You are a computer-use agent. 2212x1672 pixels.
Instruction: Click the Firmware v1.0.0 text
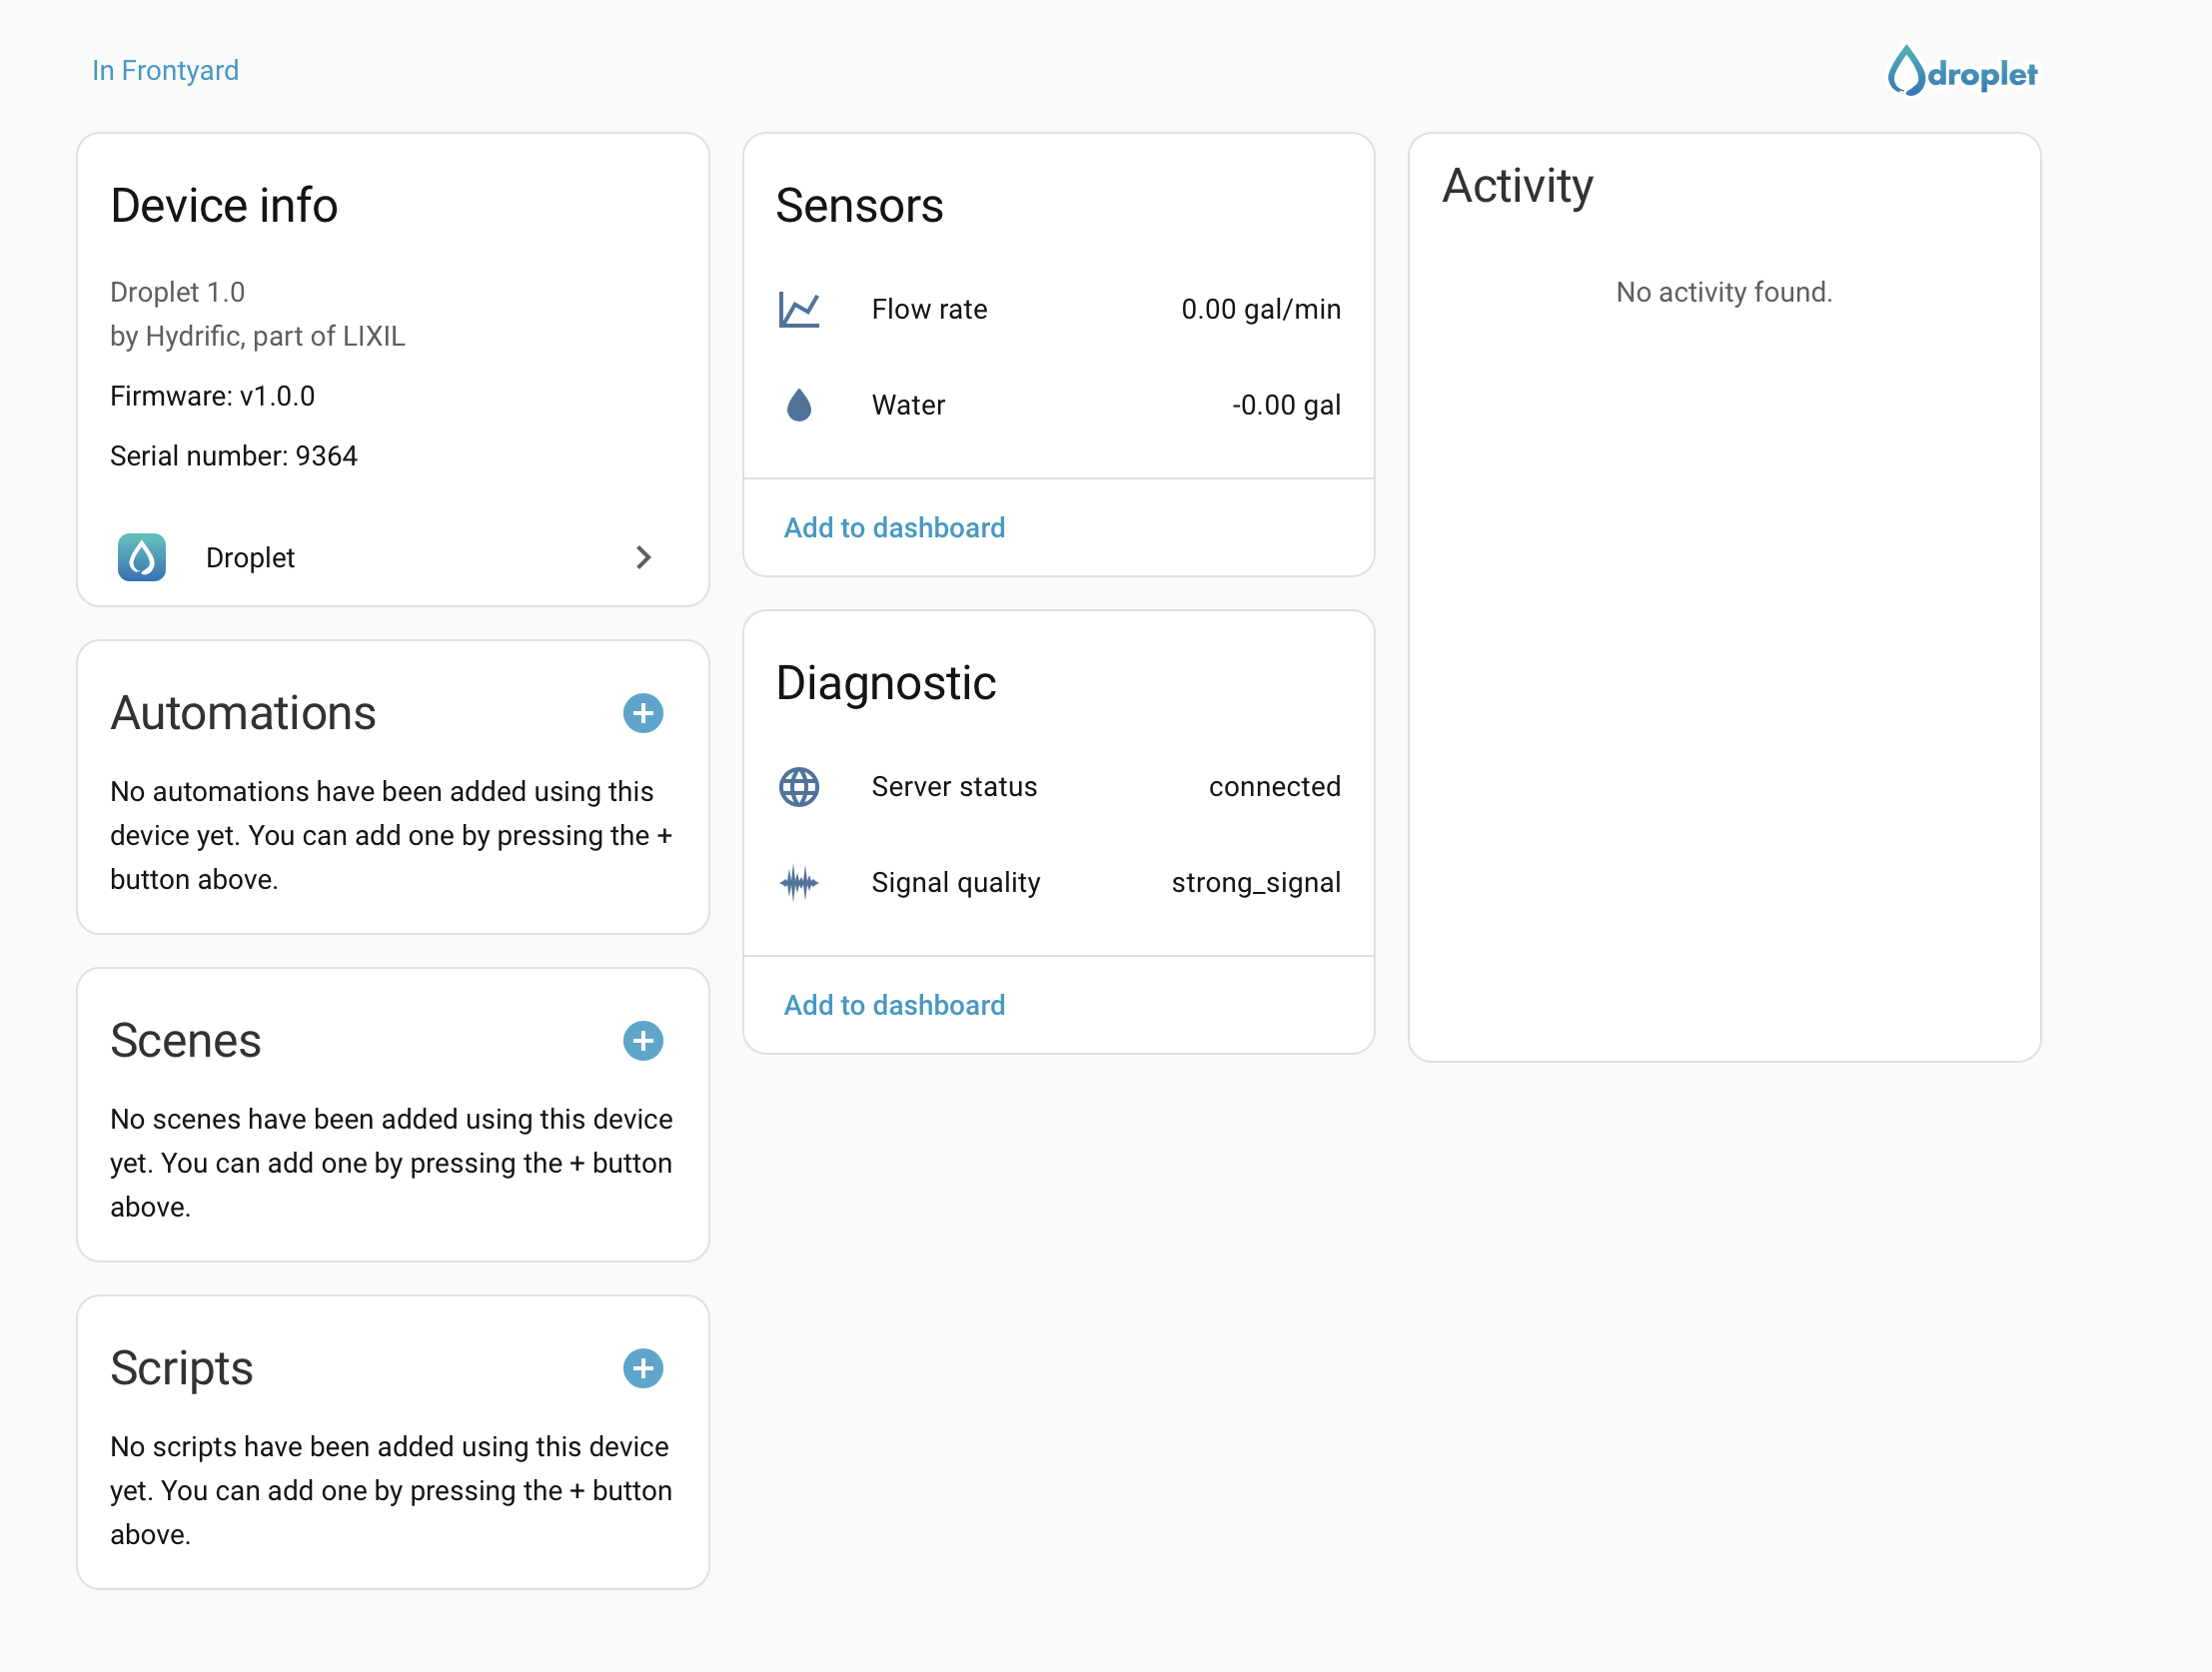(x=211, y=396)
